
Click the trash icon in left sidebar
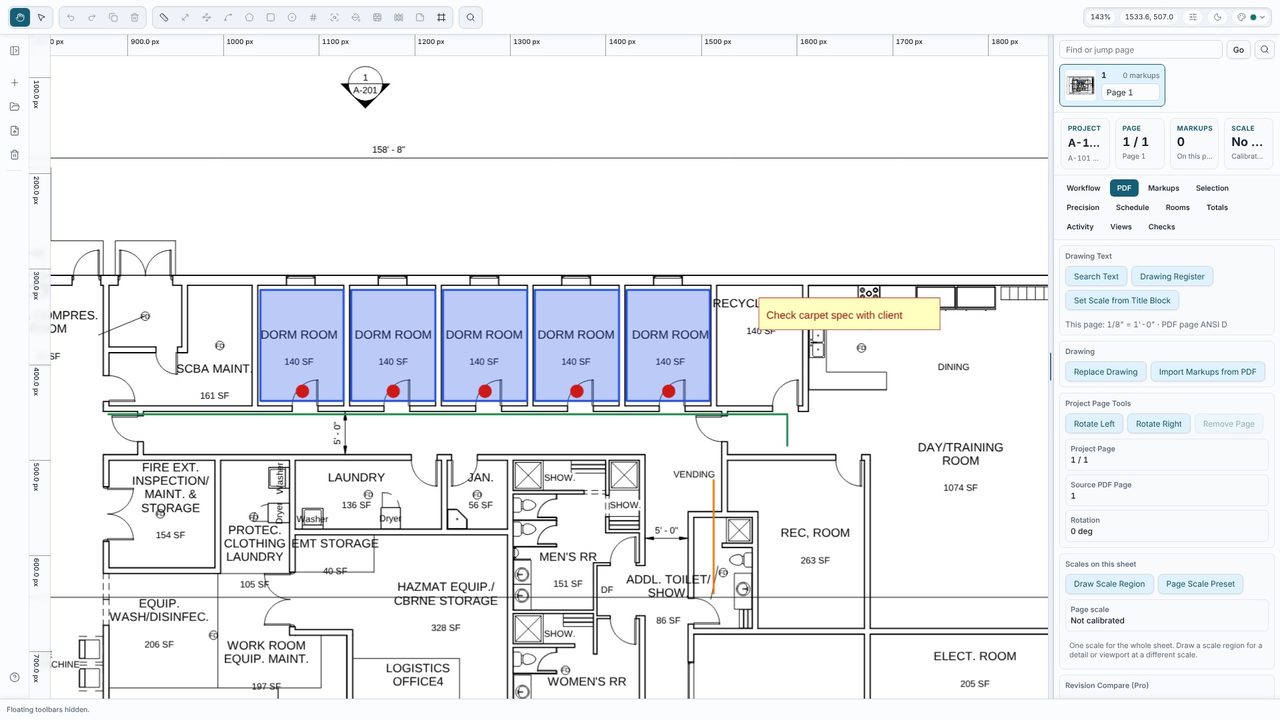pos(15,154)
